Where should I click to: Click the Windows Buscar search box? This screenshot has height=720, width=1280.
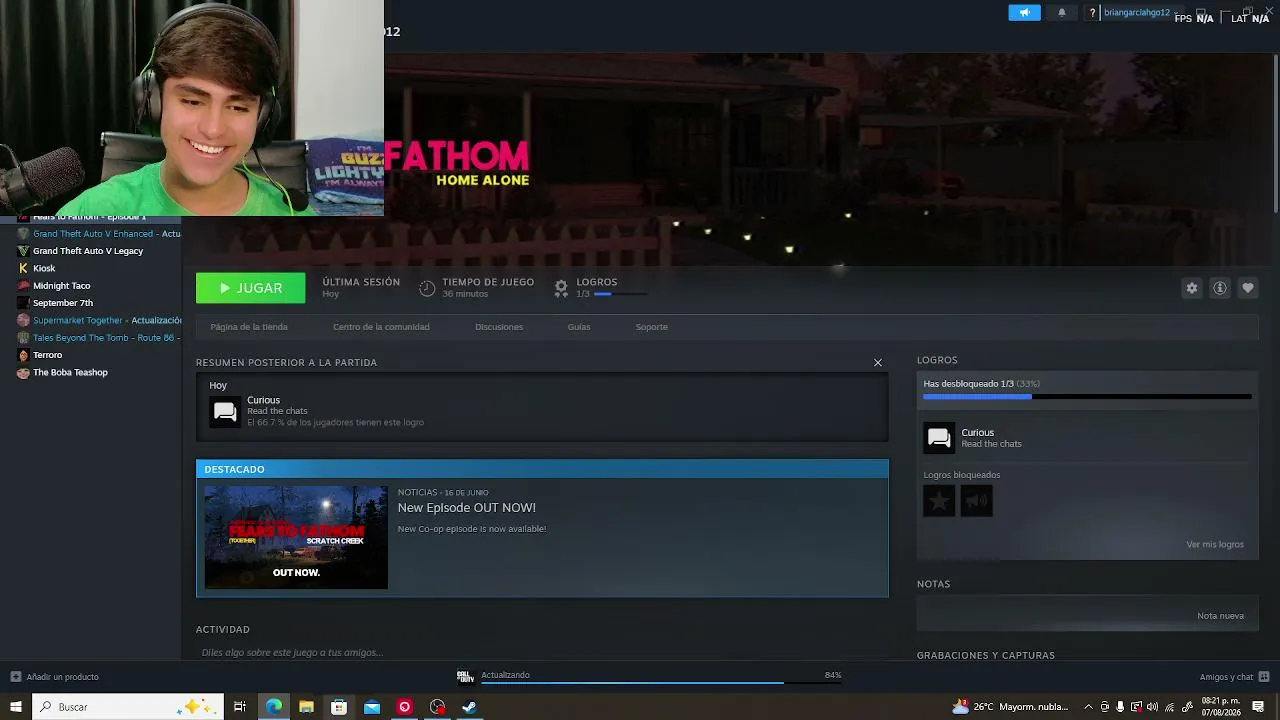coord(128,707)
